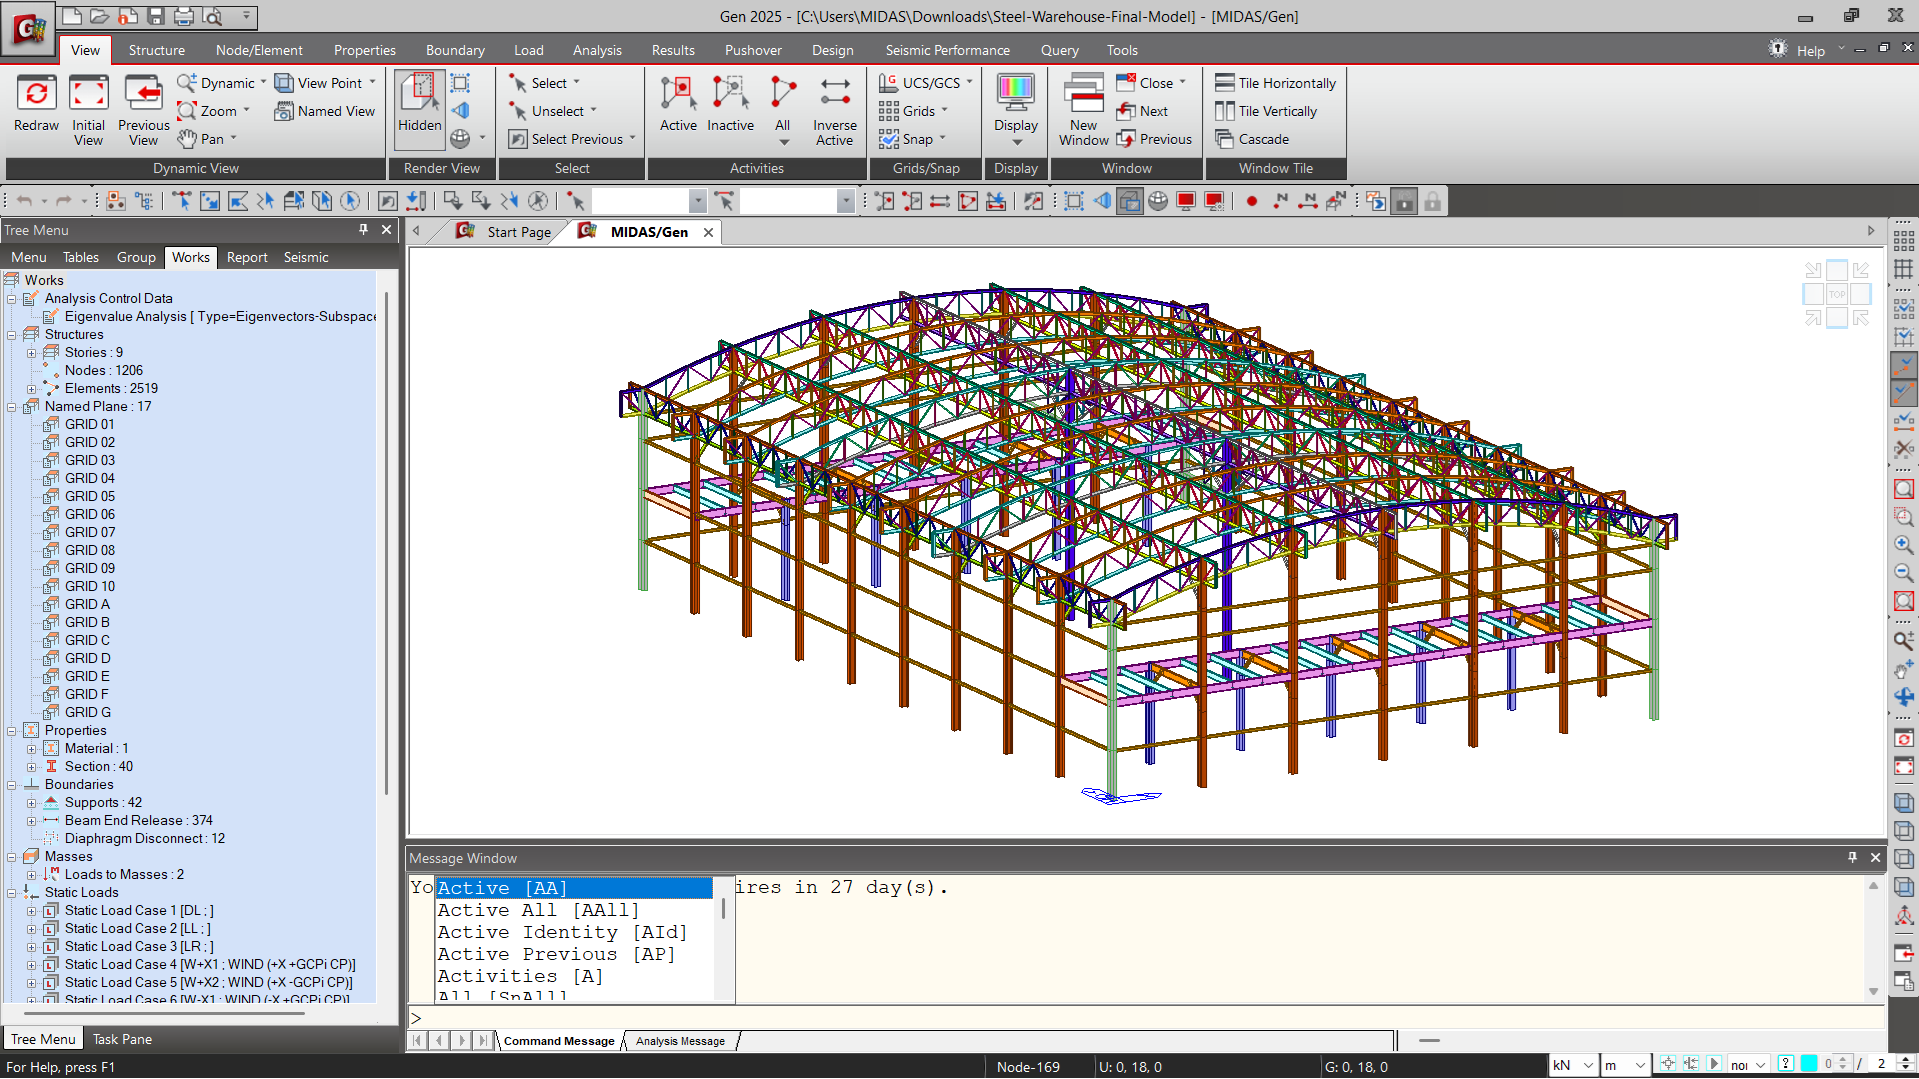Open Snap dropdown
The width and height of the screenshot is (1919, 1079).
pos(912,139)
